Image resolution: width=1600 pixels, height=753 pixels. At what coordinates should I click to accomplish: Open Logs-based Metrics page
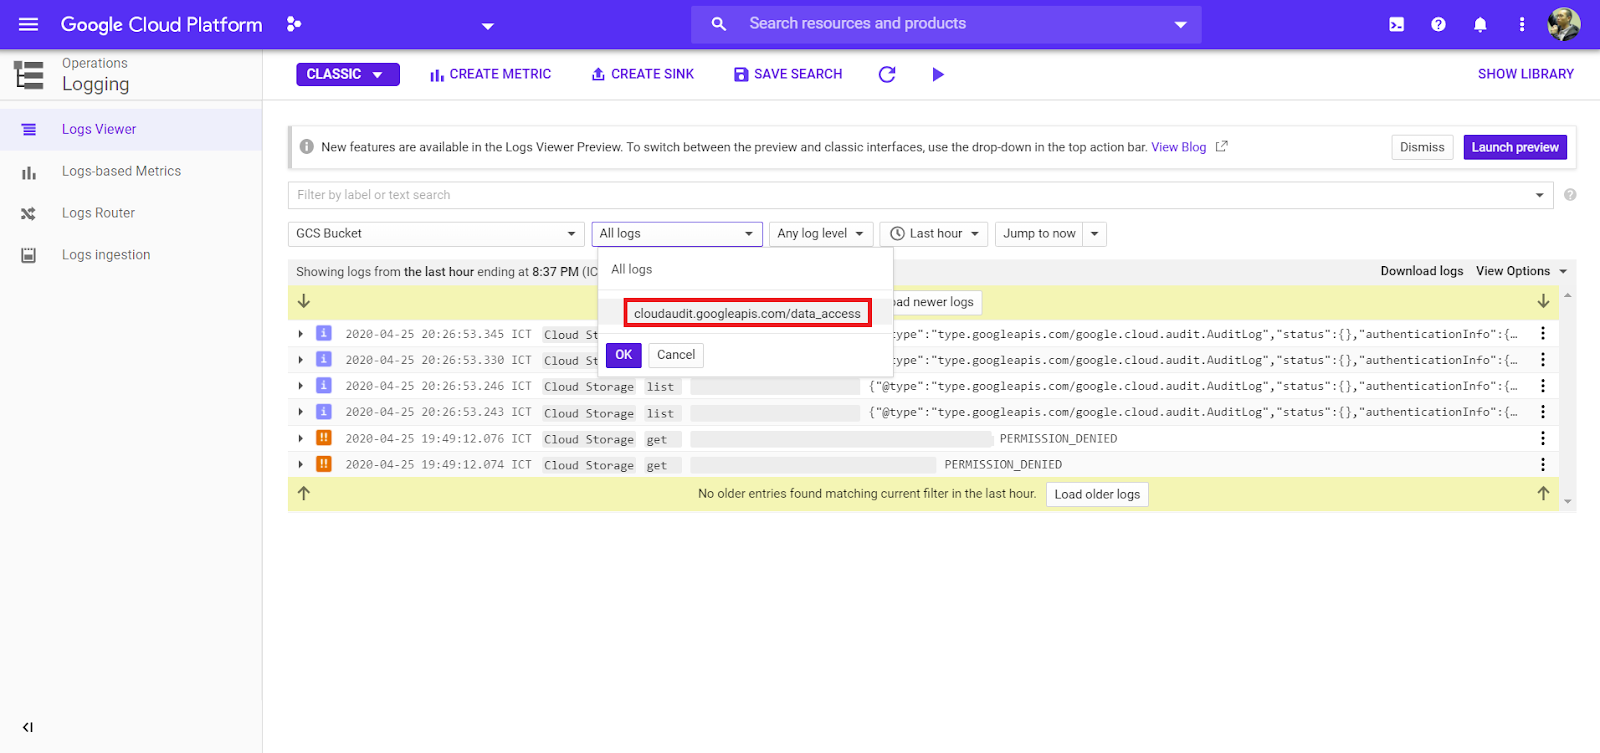pyautogui.click(x=131, y=171)
